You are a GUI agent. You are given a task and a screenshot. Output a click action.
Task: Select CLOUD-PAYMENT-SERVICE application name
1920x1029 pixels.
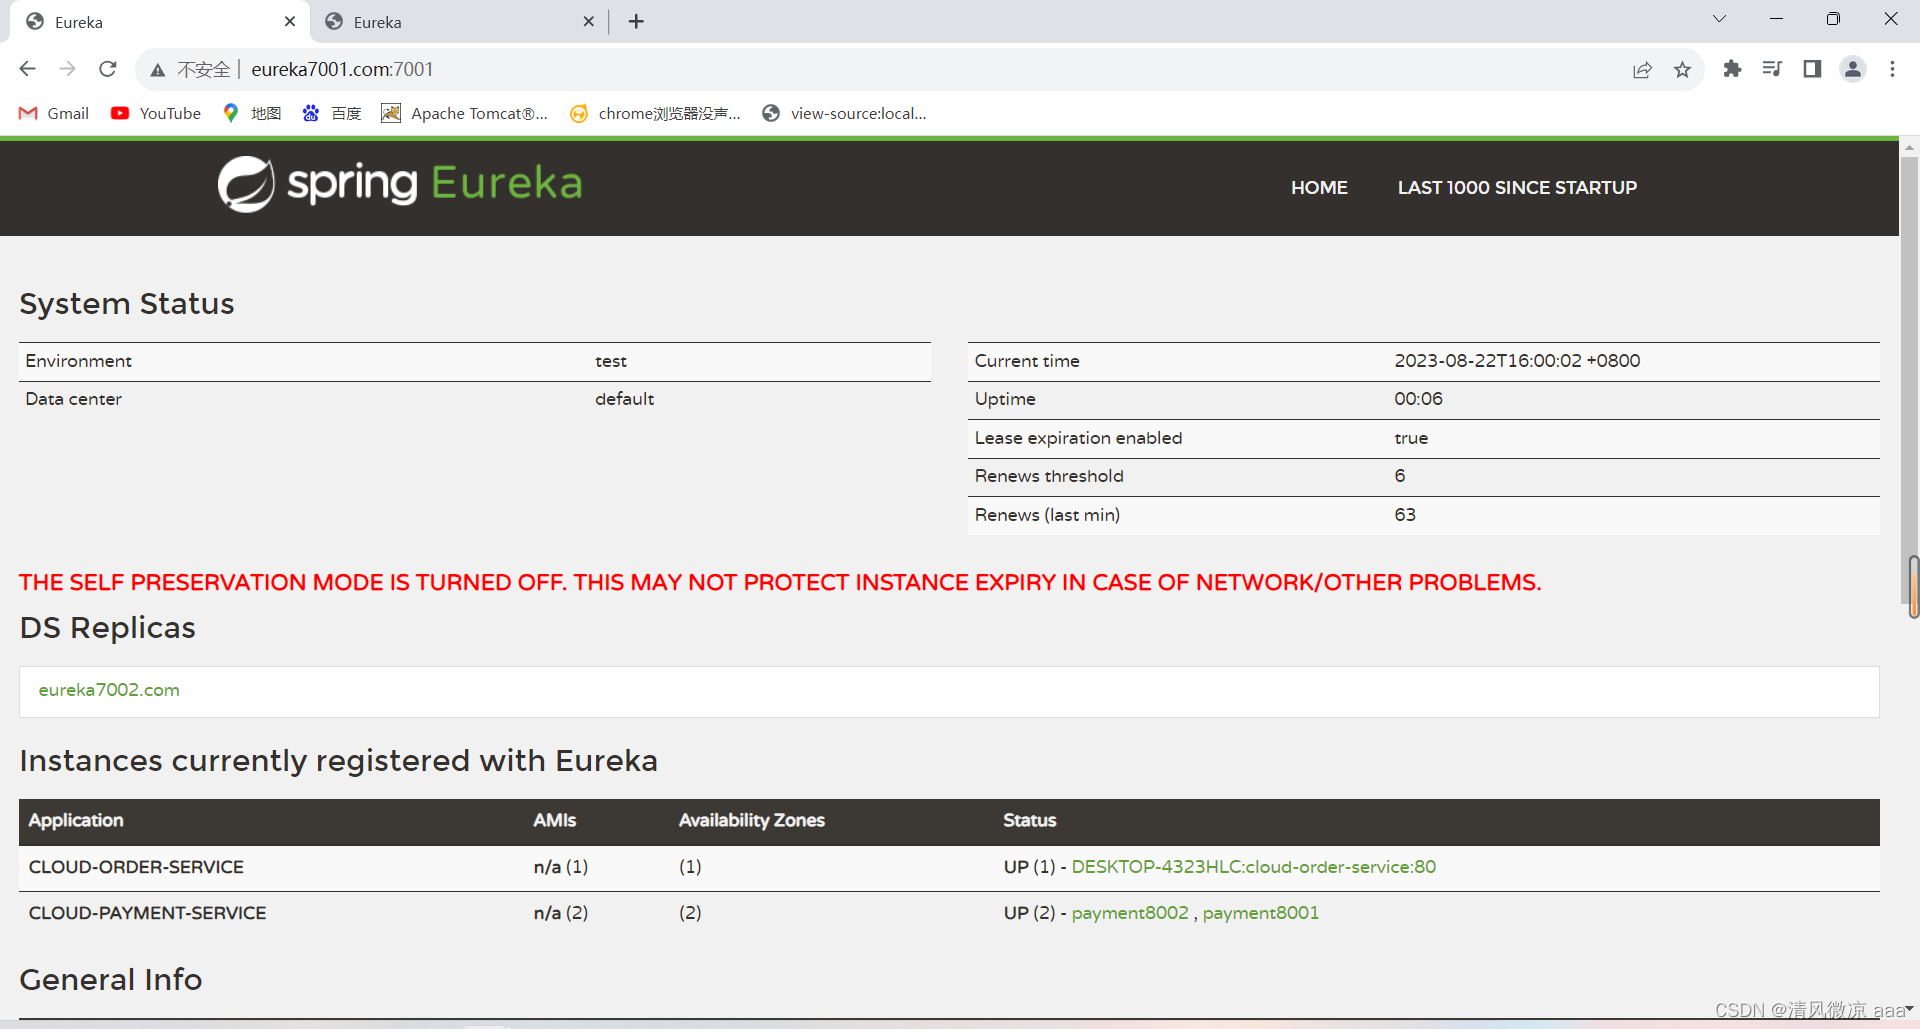coord(147,913)
